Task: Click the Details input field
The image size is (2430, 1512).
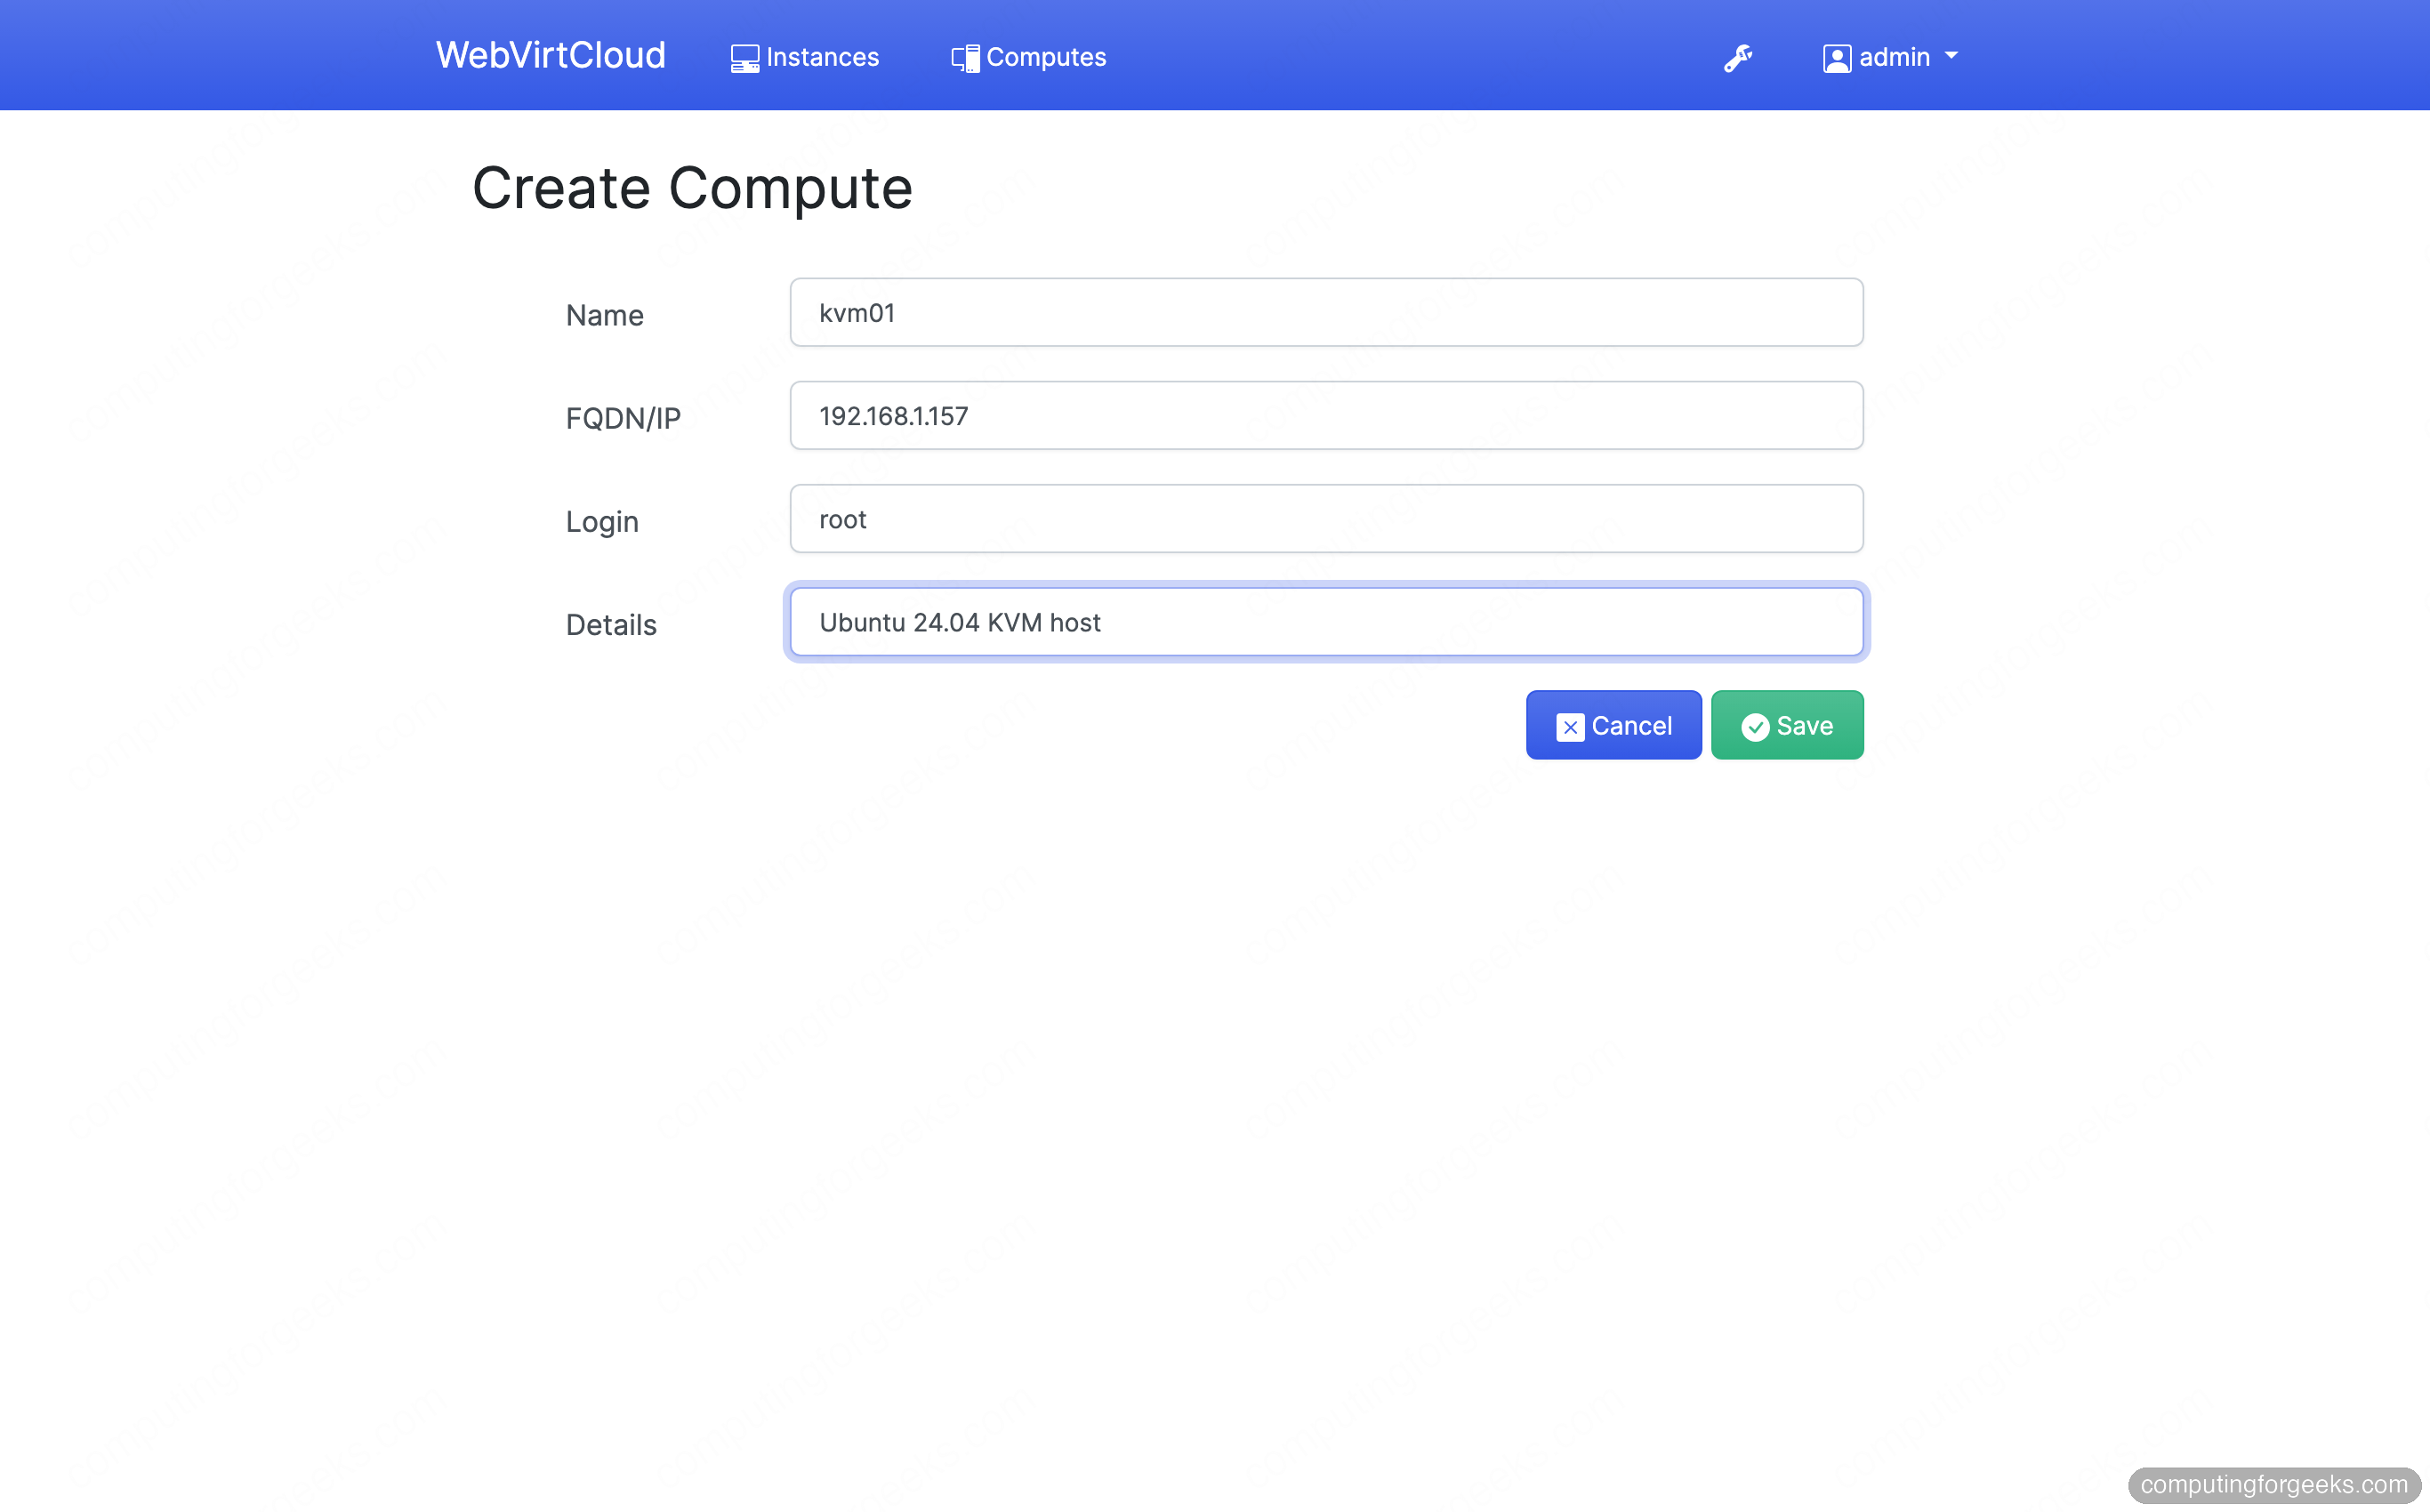Action: pos(1326,622)
